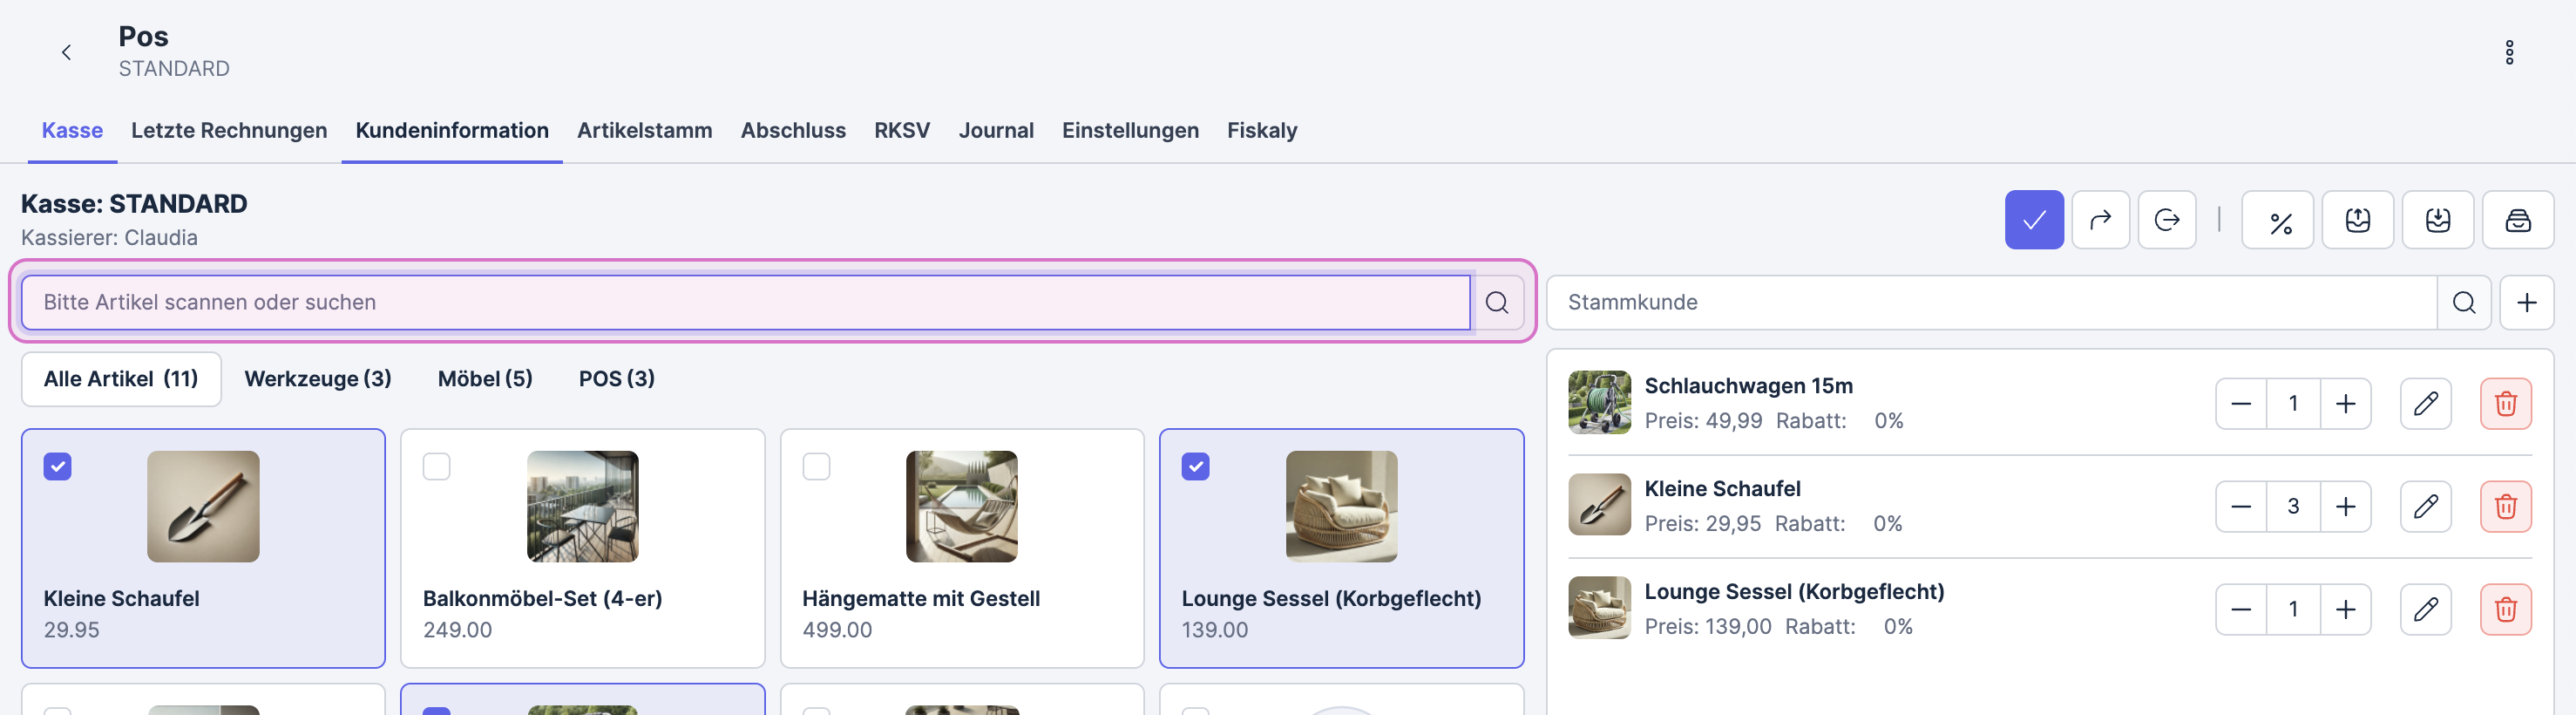2576x715 pixels.
Task: Click the Lounge Sessel product thumbnail
Action: [x=1341, y=506]
